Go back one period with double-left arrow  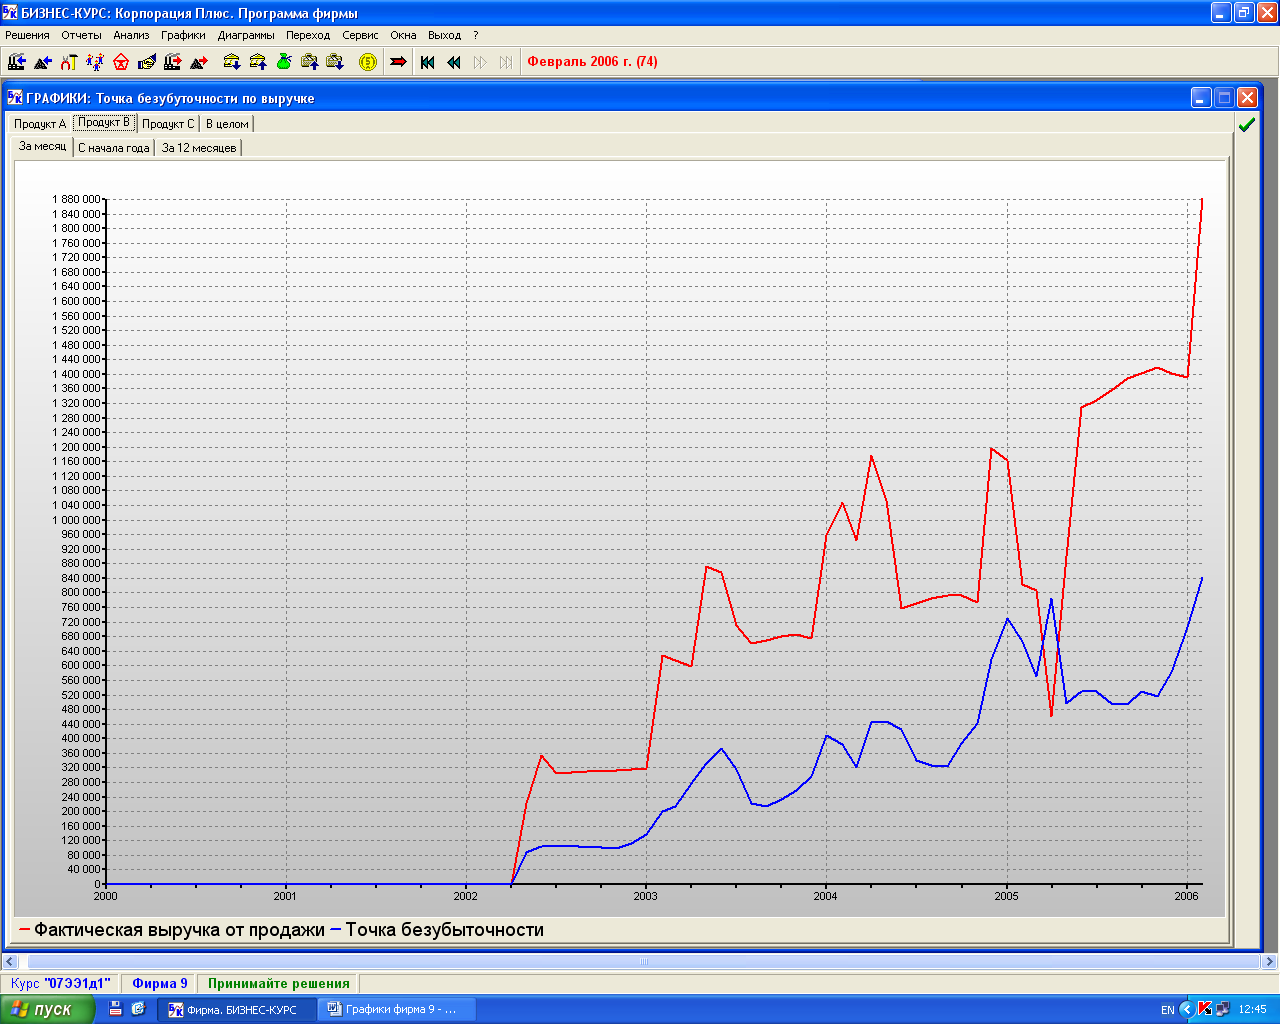click(x=454, y=62)
